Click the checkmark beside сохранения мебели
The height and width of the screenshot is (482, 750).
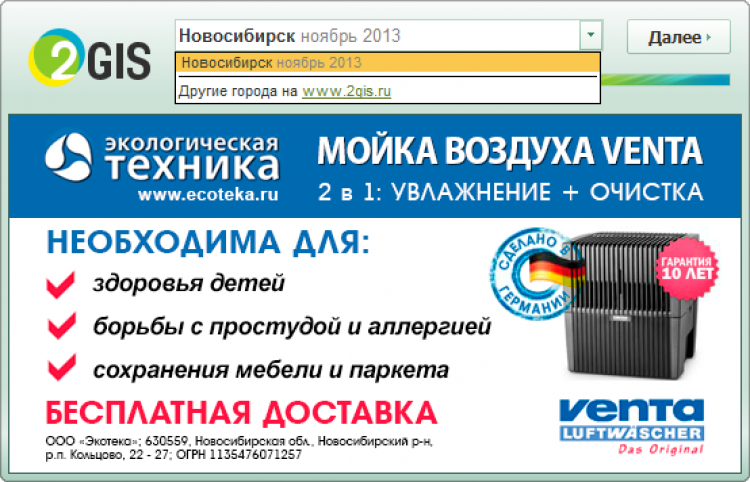tap(62, 367)
